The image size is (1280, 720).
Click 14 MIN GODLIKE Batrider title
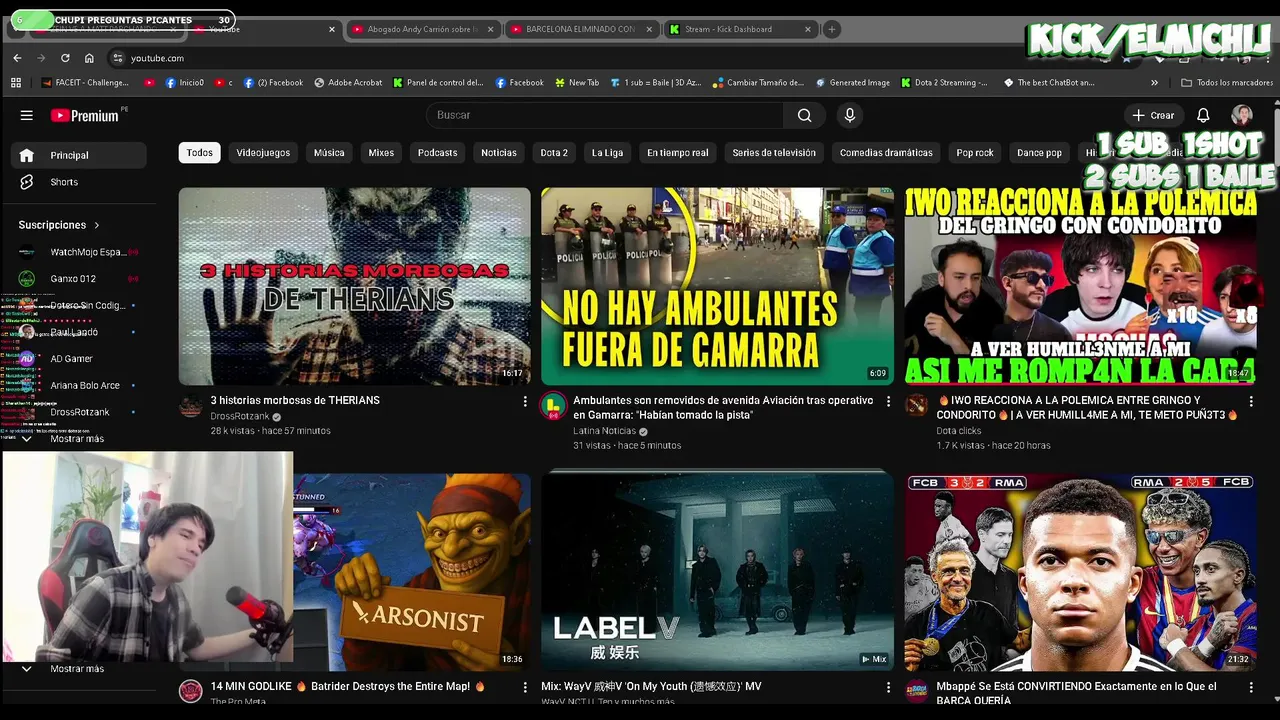click(x=348, y=687)
